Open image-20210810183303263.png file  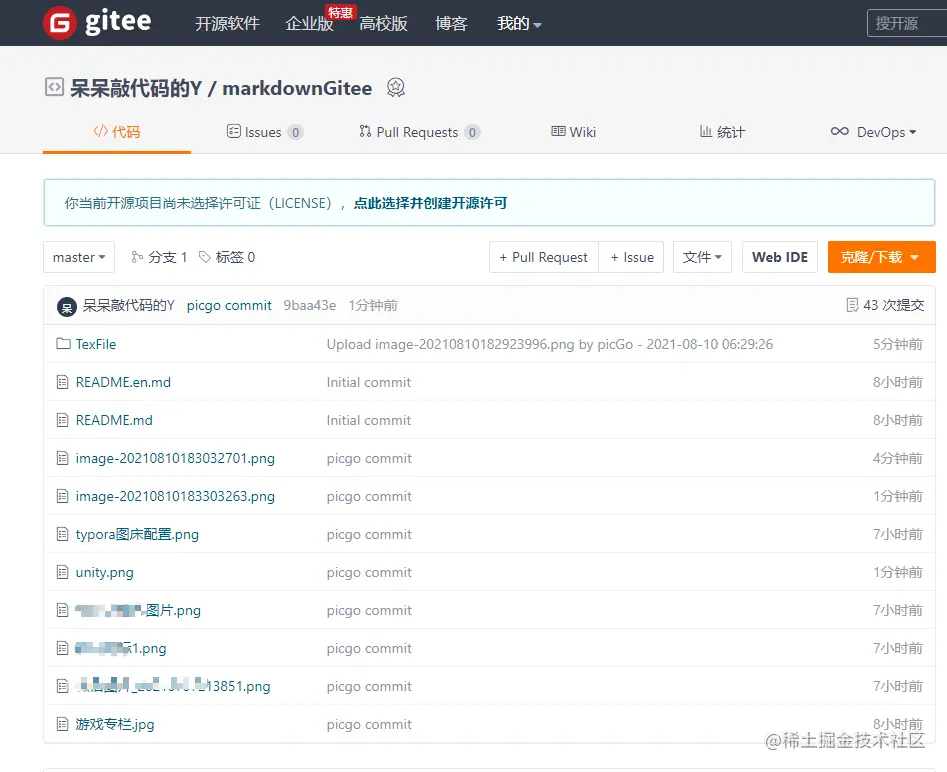click(x=175, y=496)
